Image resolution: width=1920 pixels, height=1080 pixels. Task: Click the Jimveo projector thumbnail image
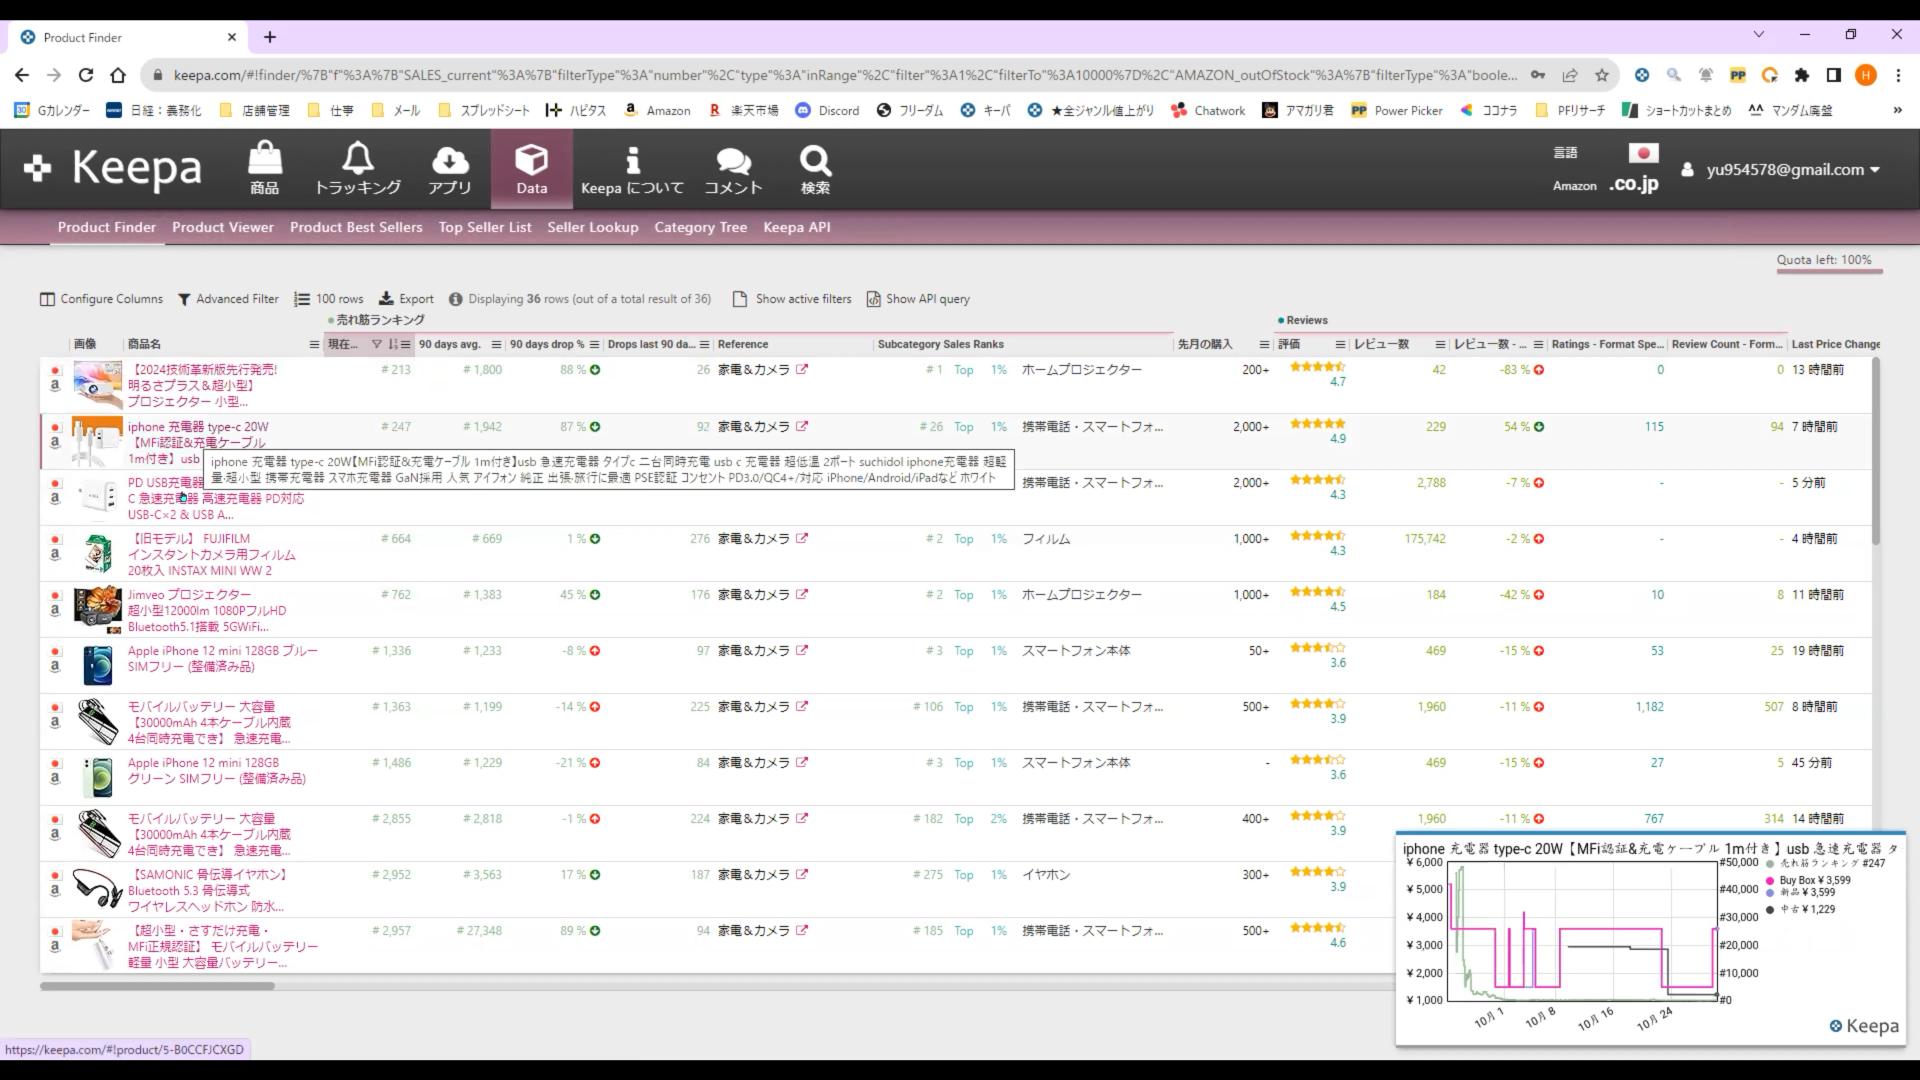pyautogui.click(x=97, y=610)
